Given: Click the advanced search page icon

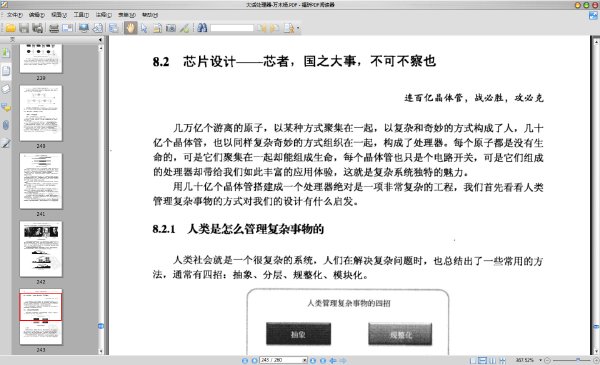Looking at the screenshot, I should tap(289, 28).
